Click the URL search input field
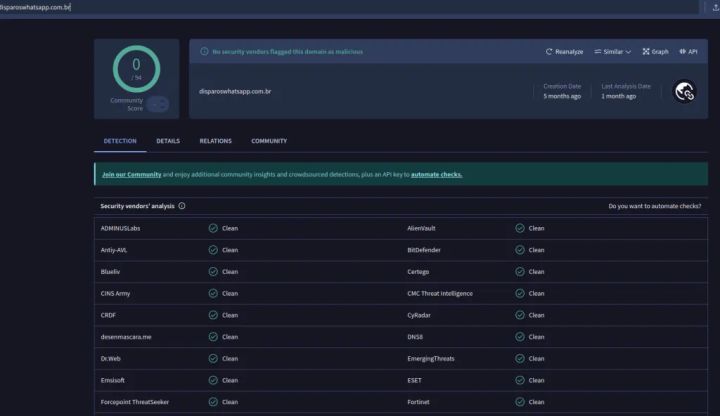 pos(349,7)
